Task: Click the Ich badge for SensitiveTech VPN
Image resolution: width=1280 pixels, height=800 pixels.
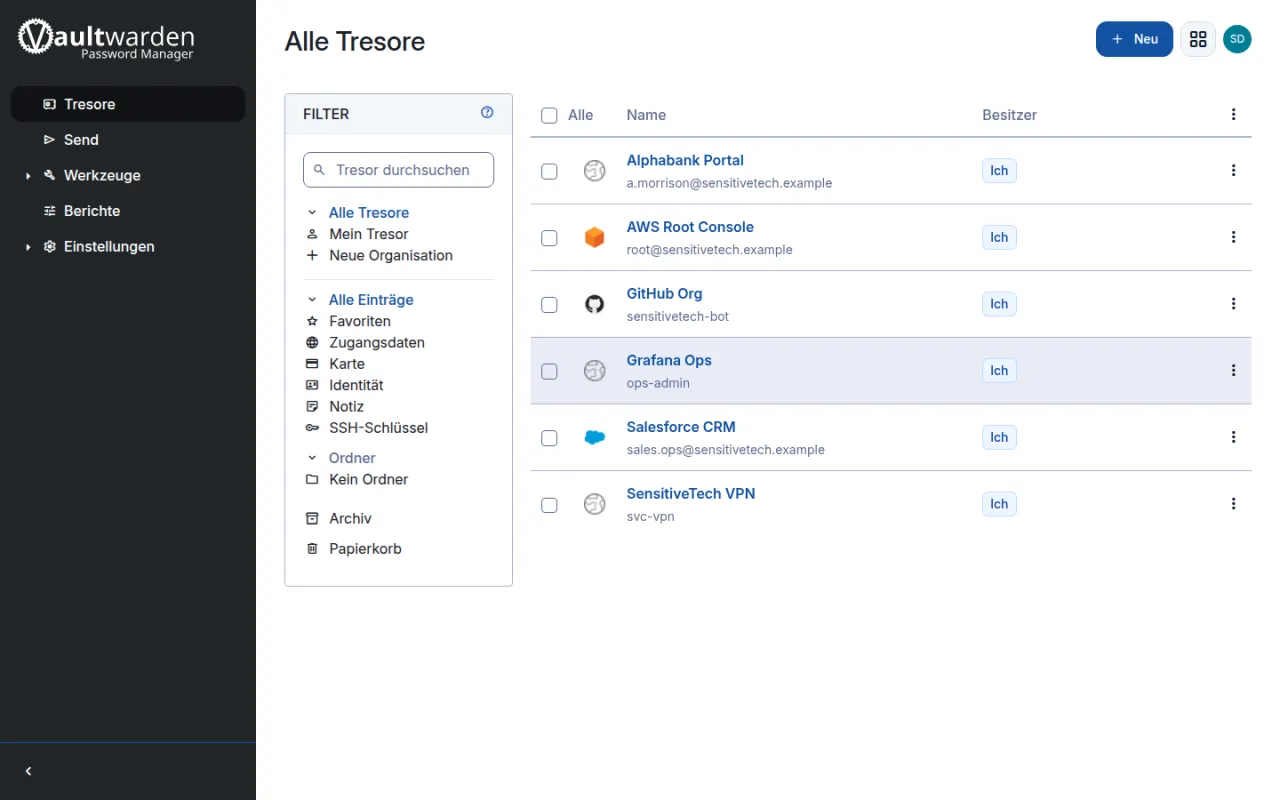Action: pyautogui.click(x=999, y=504)
